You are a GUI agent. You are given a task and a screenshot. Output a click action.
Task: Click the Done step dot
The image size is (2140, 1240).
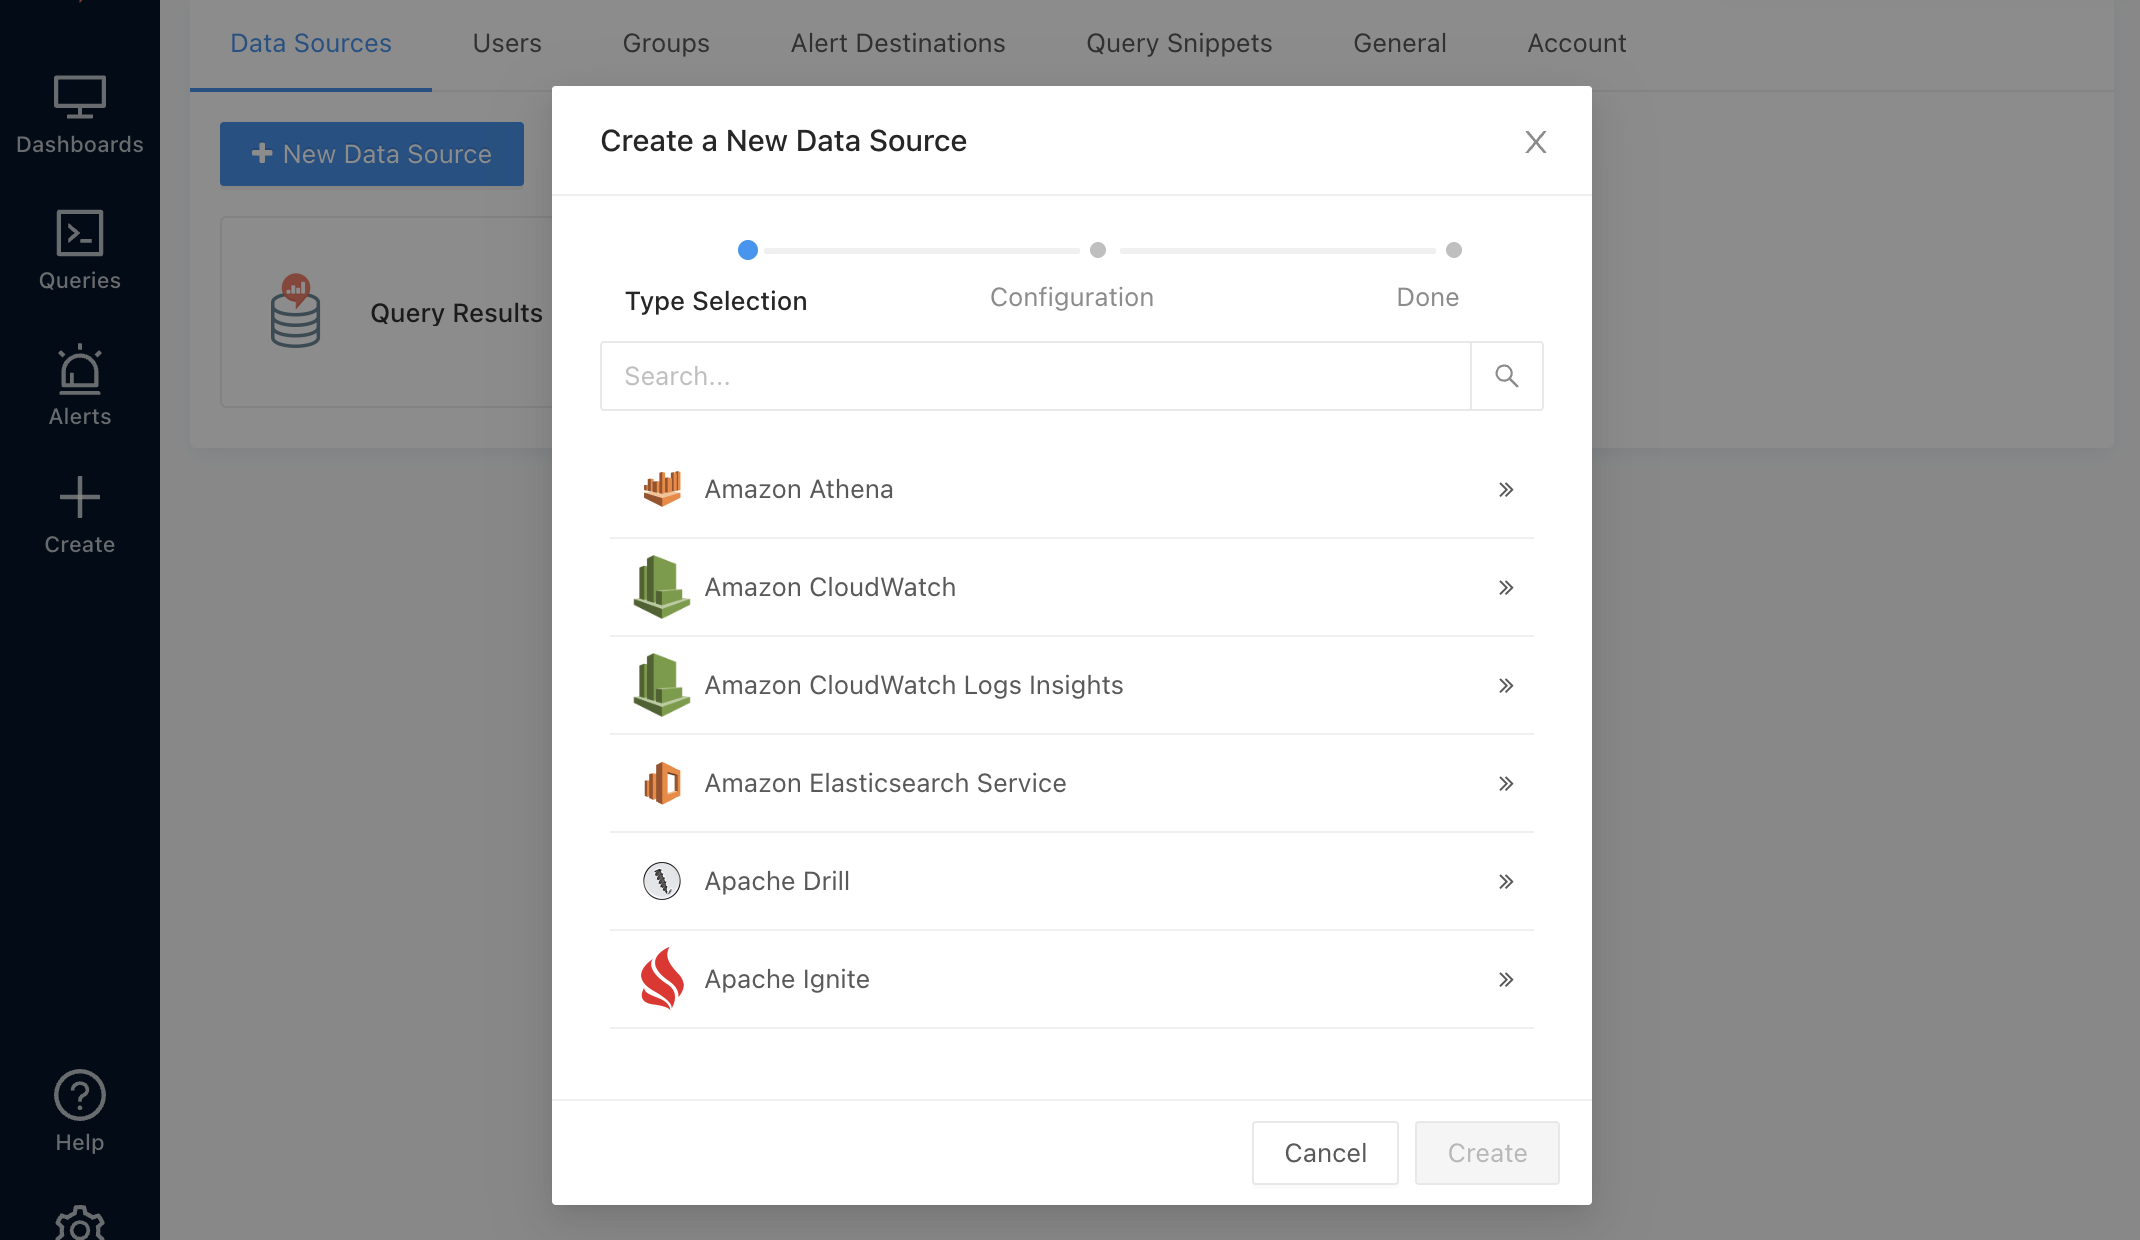tap(1454, 250)
